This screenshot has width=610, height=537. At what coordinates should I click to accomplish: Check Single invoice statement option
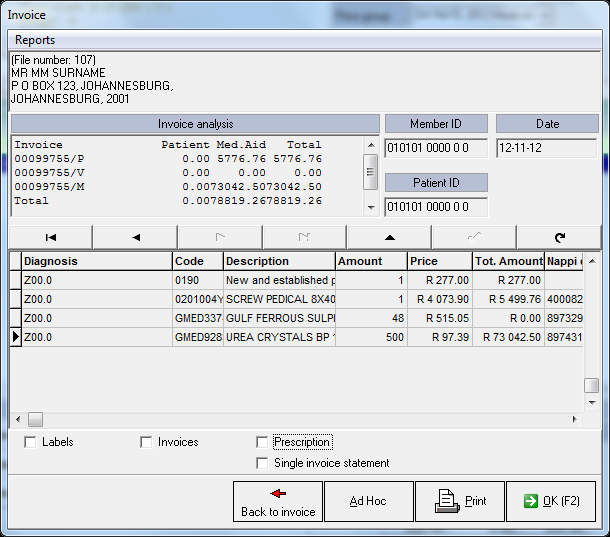(x=263, y=463)
